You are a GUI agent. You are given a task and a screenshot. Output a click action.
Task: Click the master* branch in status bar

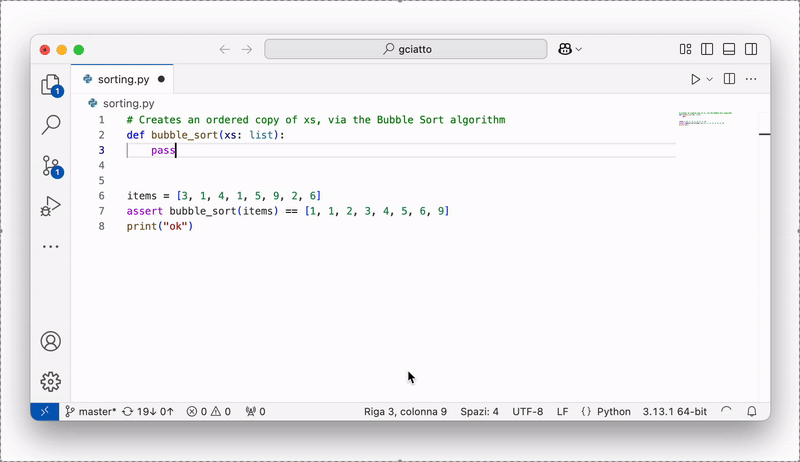[x=91, y=411]
